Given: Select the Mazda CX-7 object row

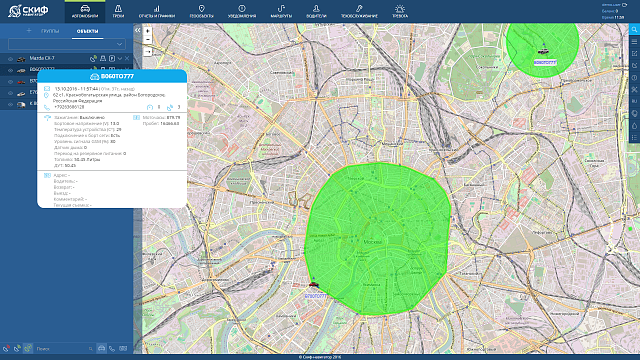Looking at the screenshot, I should click(x=67, y=59).
